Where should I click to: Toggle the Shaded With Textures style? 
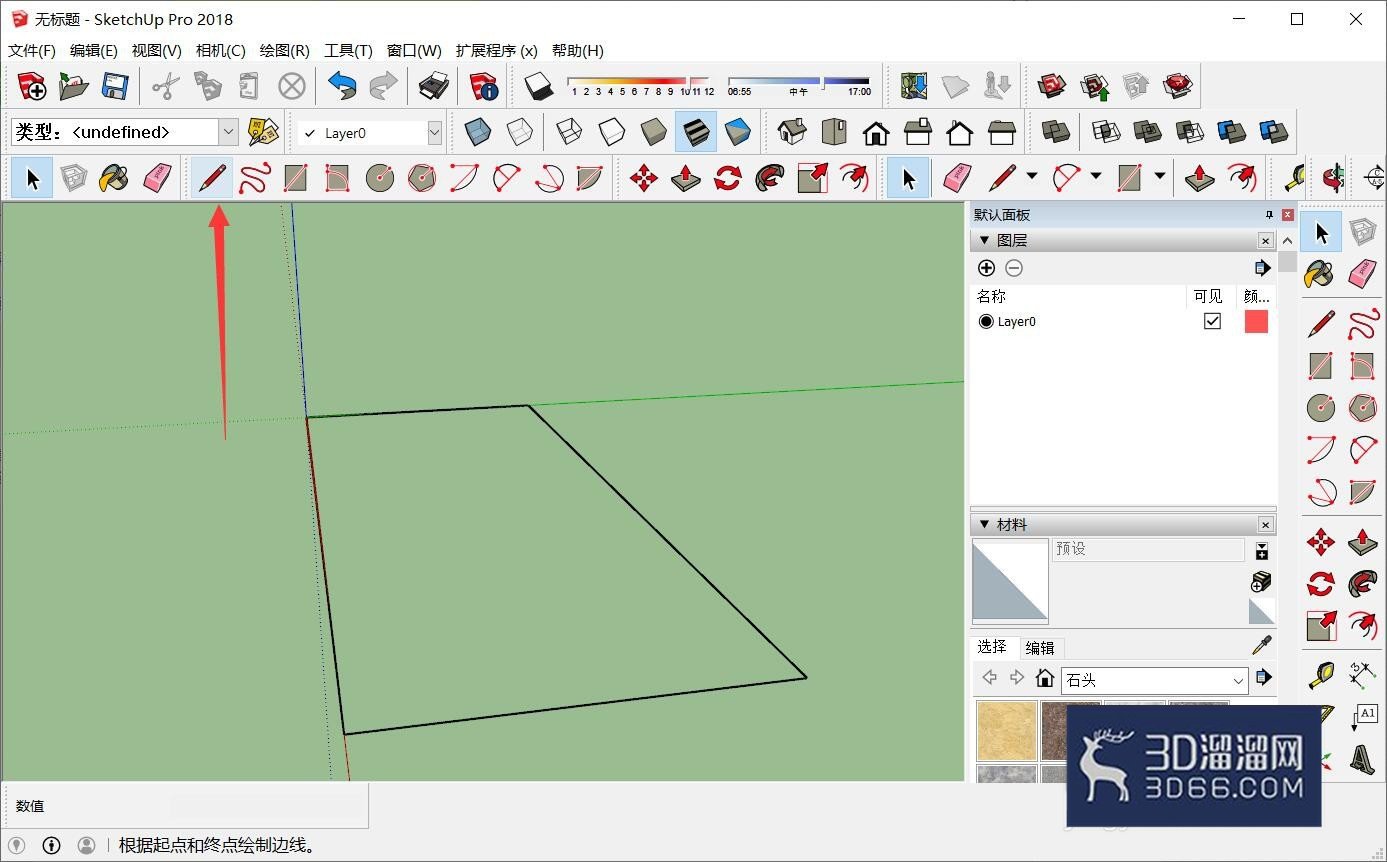[x=695, y=132]
